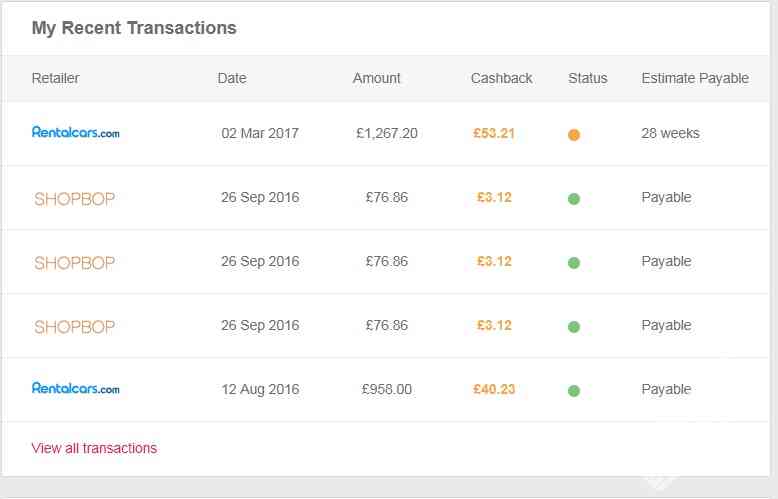Click the Retailer column header
The height and width of the screenshot is (499, 778).
tap(56, 78)
